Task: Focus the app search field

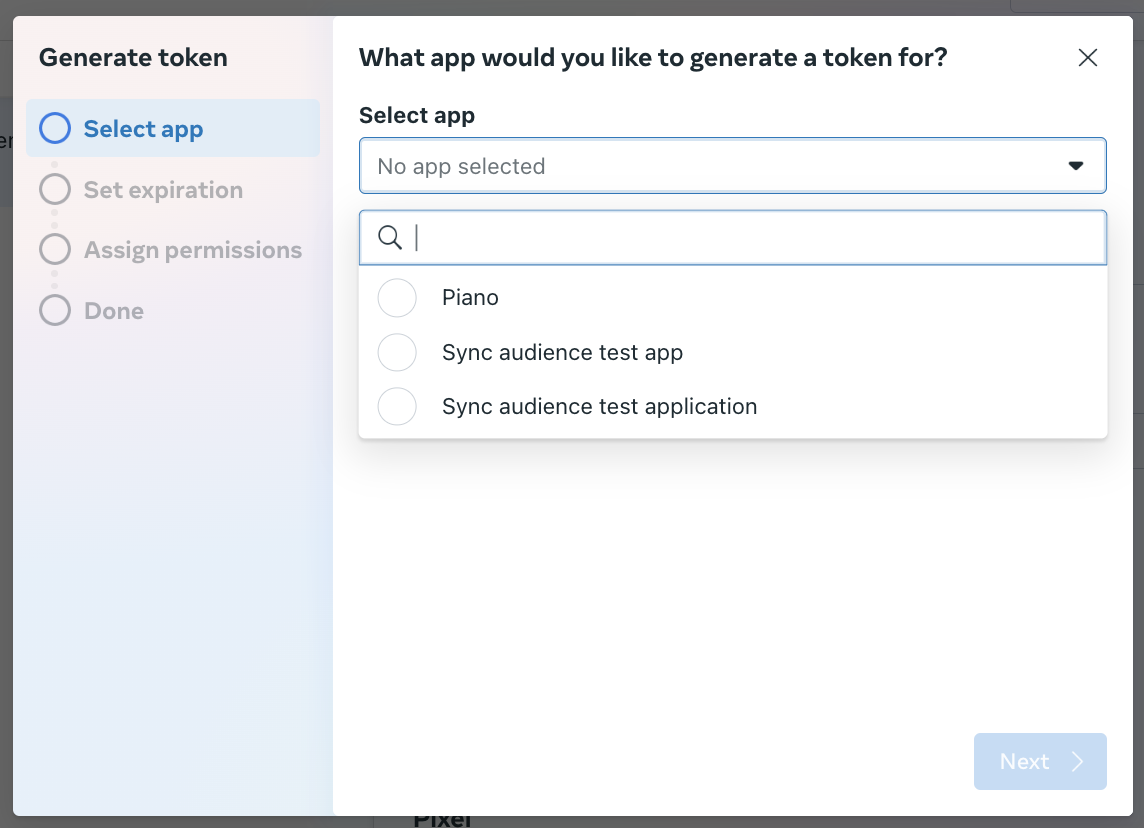Action: (733, 238)
